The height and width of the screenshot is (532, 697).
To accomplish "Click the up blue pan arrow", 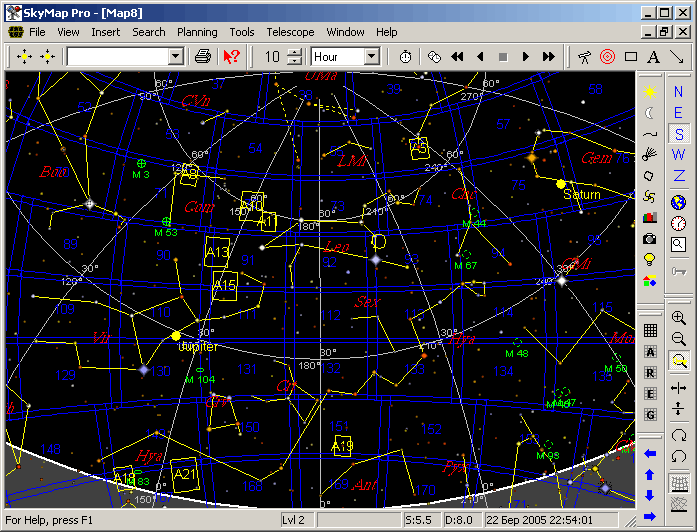I will pyautogui.click(x=649, y=475).
